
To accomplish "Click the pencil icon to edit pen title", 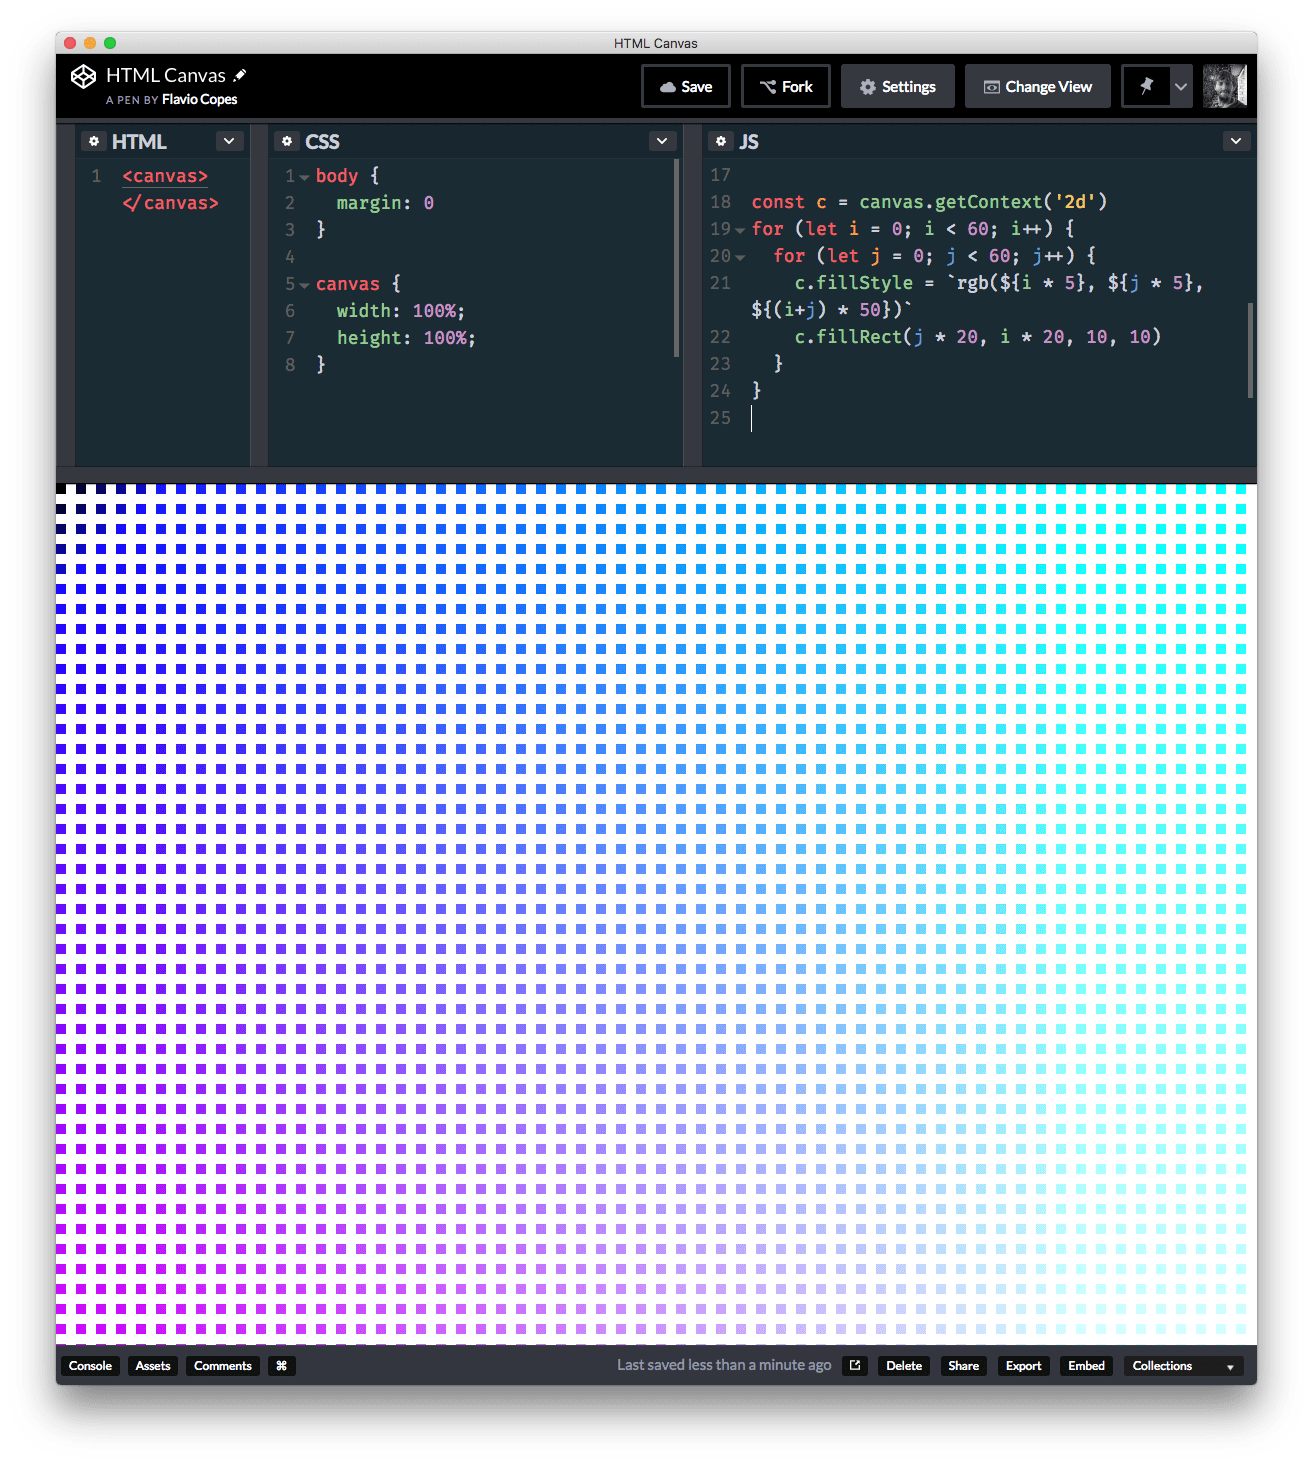I will [240, 75].
